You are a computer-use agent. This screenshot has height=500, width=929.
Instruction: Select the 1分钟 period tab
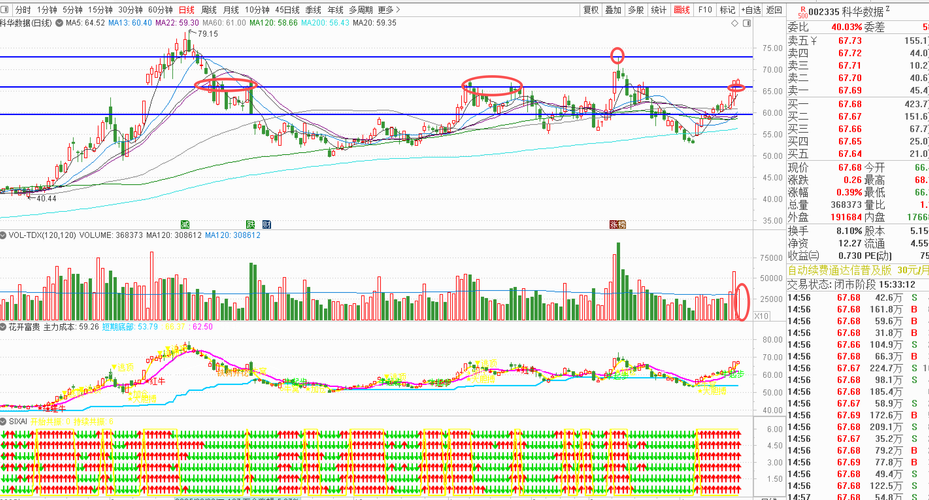[x=47, y=9]
